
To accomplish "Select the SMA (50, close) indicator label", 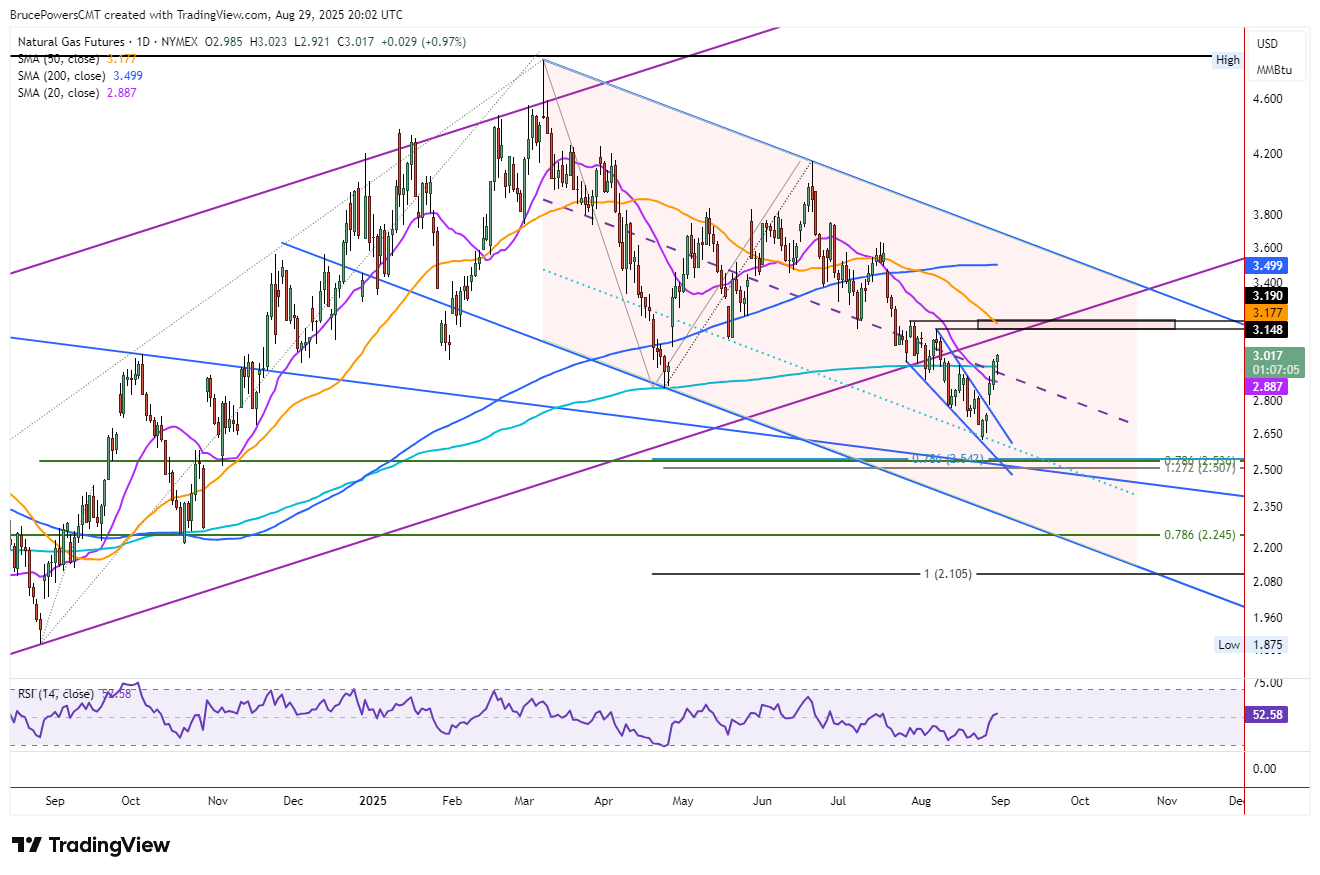I will click(58, 60).
